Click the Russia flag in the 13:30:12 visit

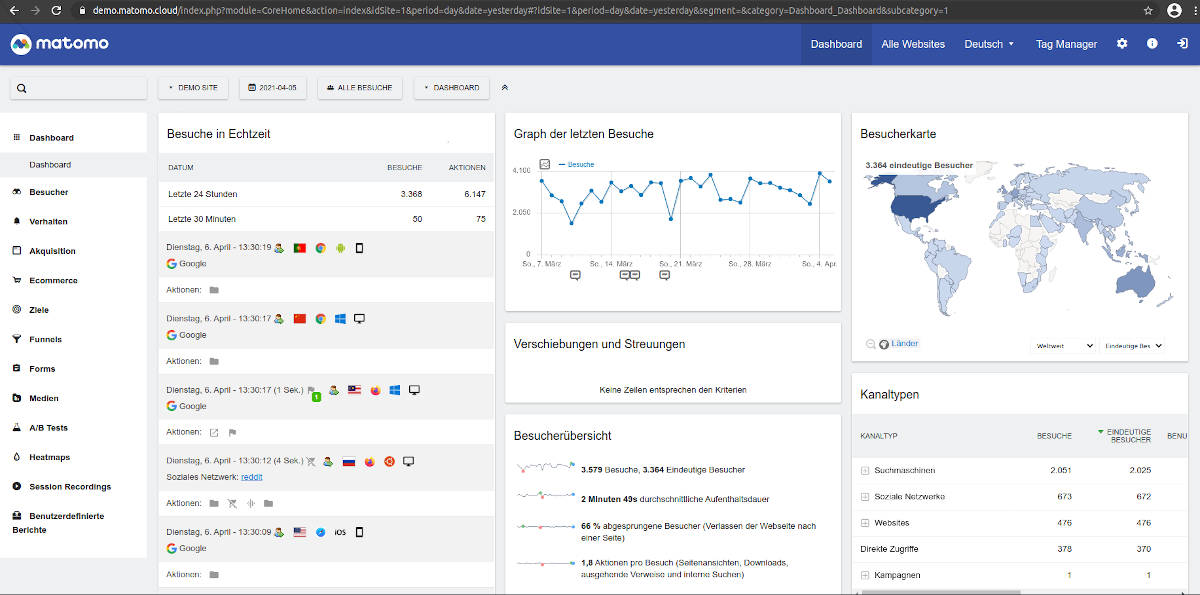coord(349,462)
